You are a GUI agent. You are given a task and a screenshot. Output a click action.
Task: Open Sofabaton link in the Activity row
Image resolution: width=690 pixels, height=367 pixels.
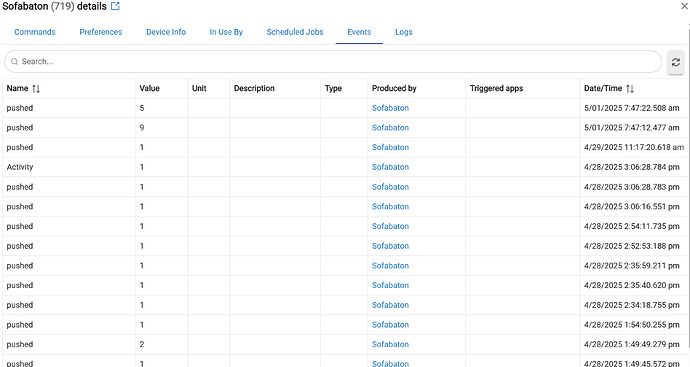390,167
